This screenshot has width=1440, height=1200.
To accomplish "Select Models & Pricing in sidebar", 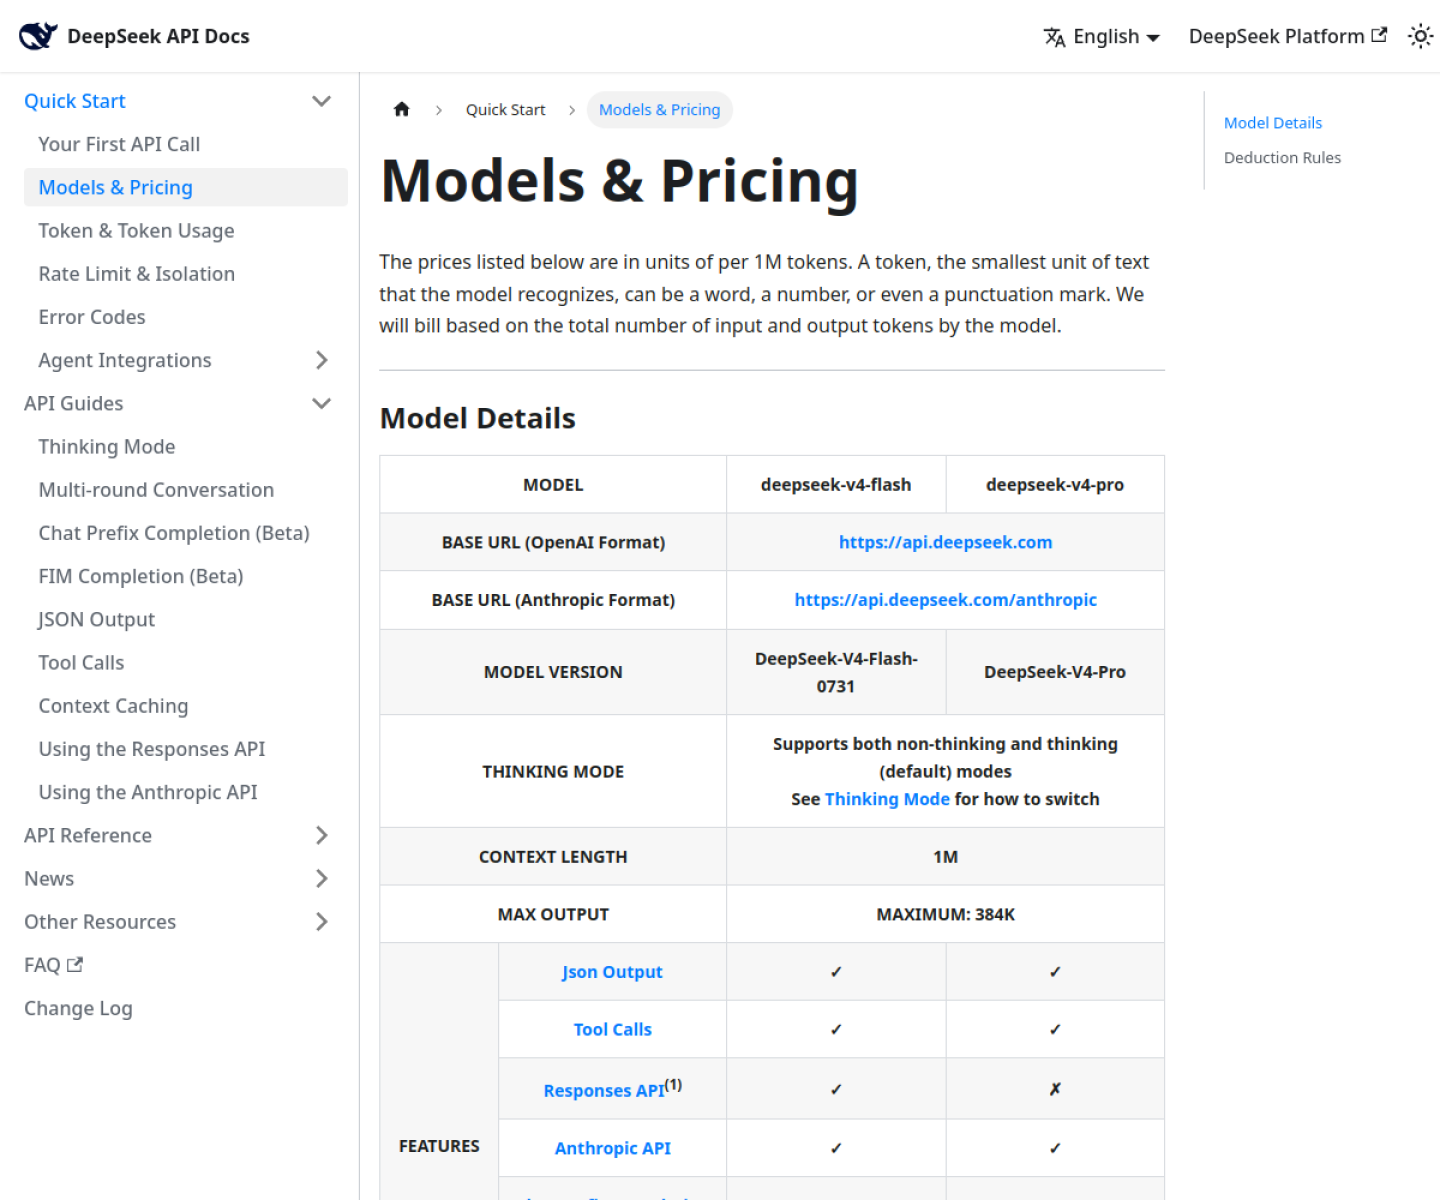I will click(186, 187).
